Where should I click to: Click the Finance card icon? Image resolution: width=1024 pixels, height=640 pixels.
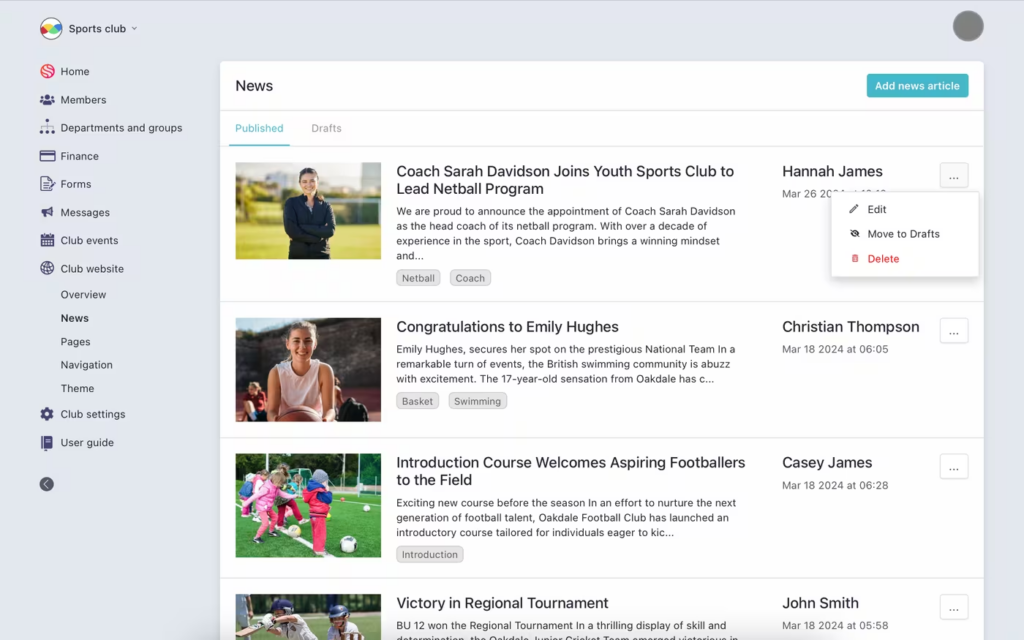tap(47, 156)
